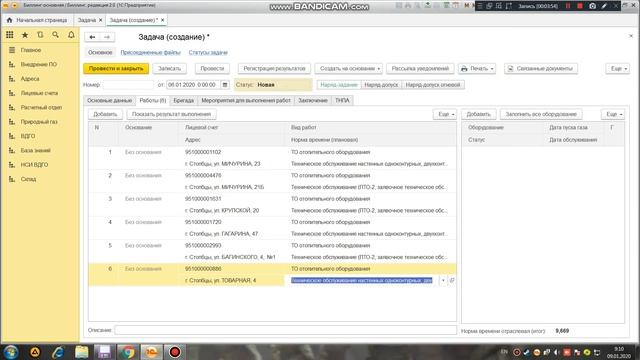The width and height of the screenshot is (640, 360).
Task: Click Провести и закрыть button
Action: (x=116, y=69)
